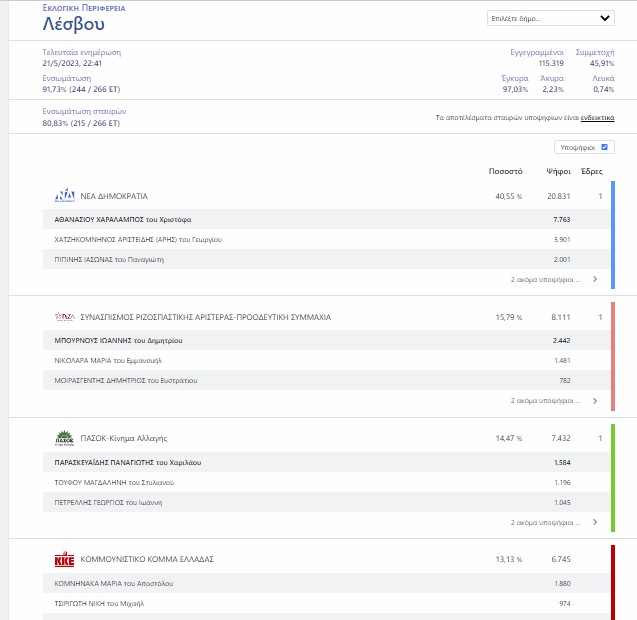The image size is (637, 620).
Task: Expand 2 more candidates under SYRIZA
Action: point(544,401)
